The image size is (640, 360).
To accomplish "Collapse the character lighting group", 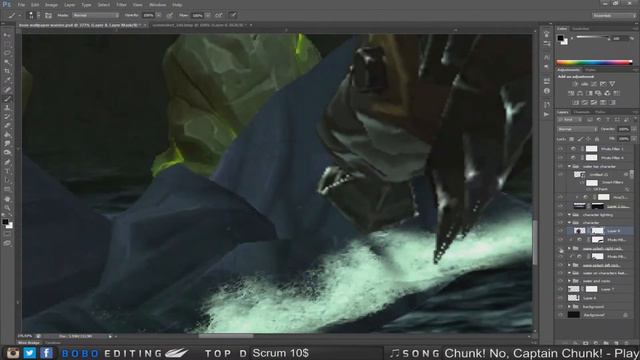I will [569, 215].
